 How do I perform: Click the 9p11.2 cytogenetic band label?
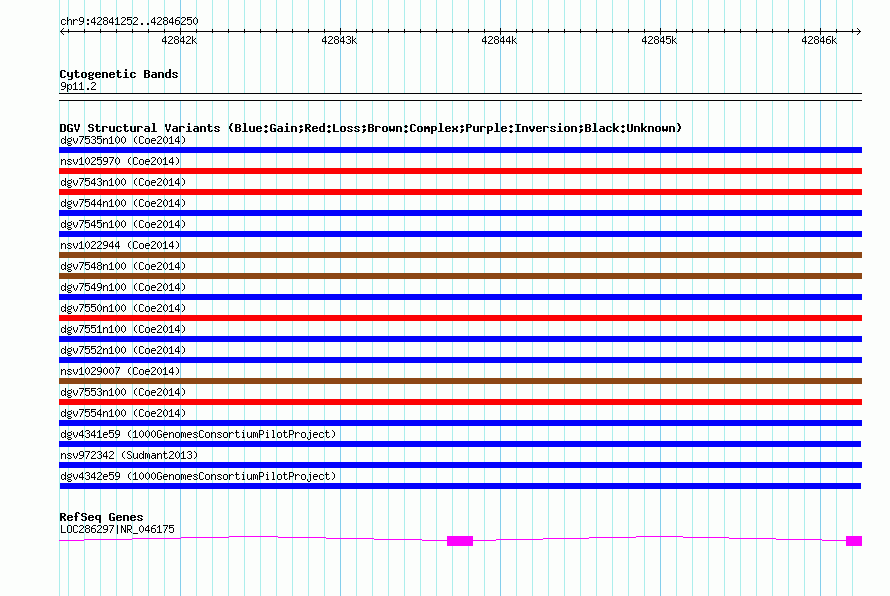pyautogui.click(x=78, y=86)
